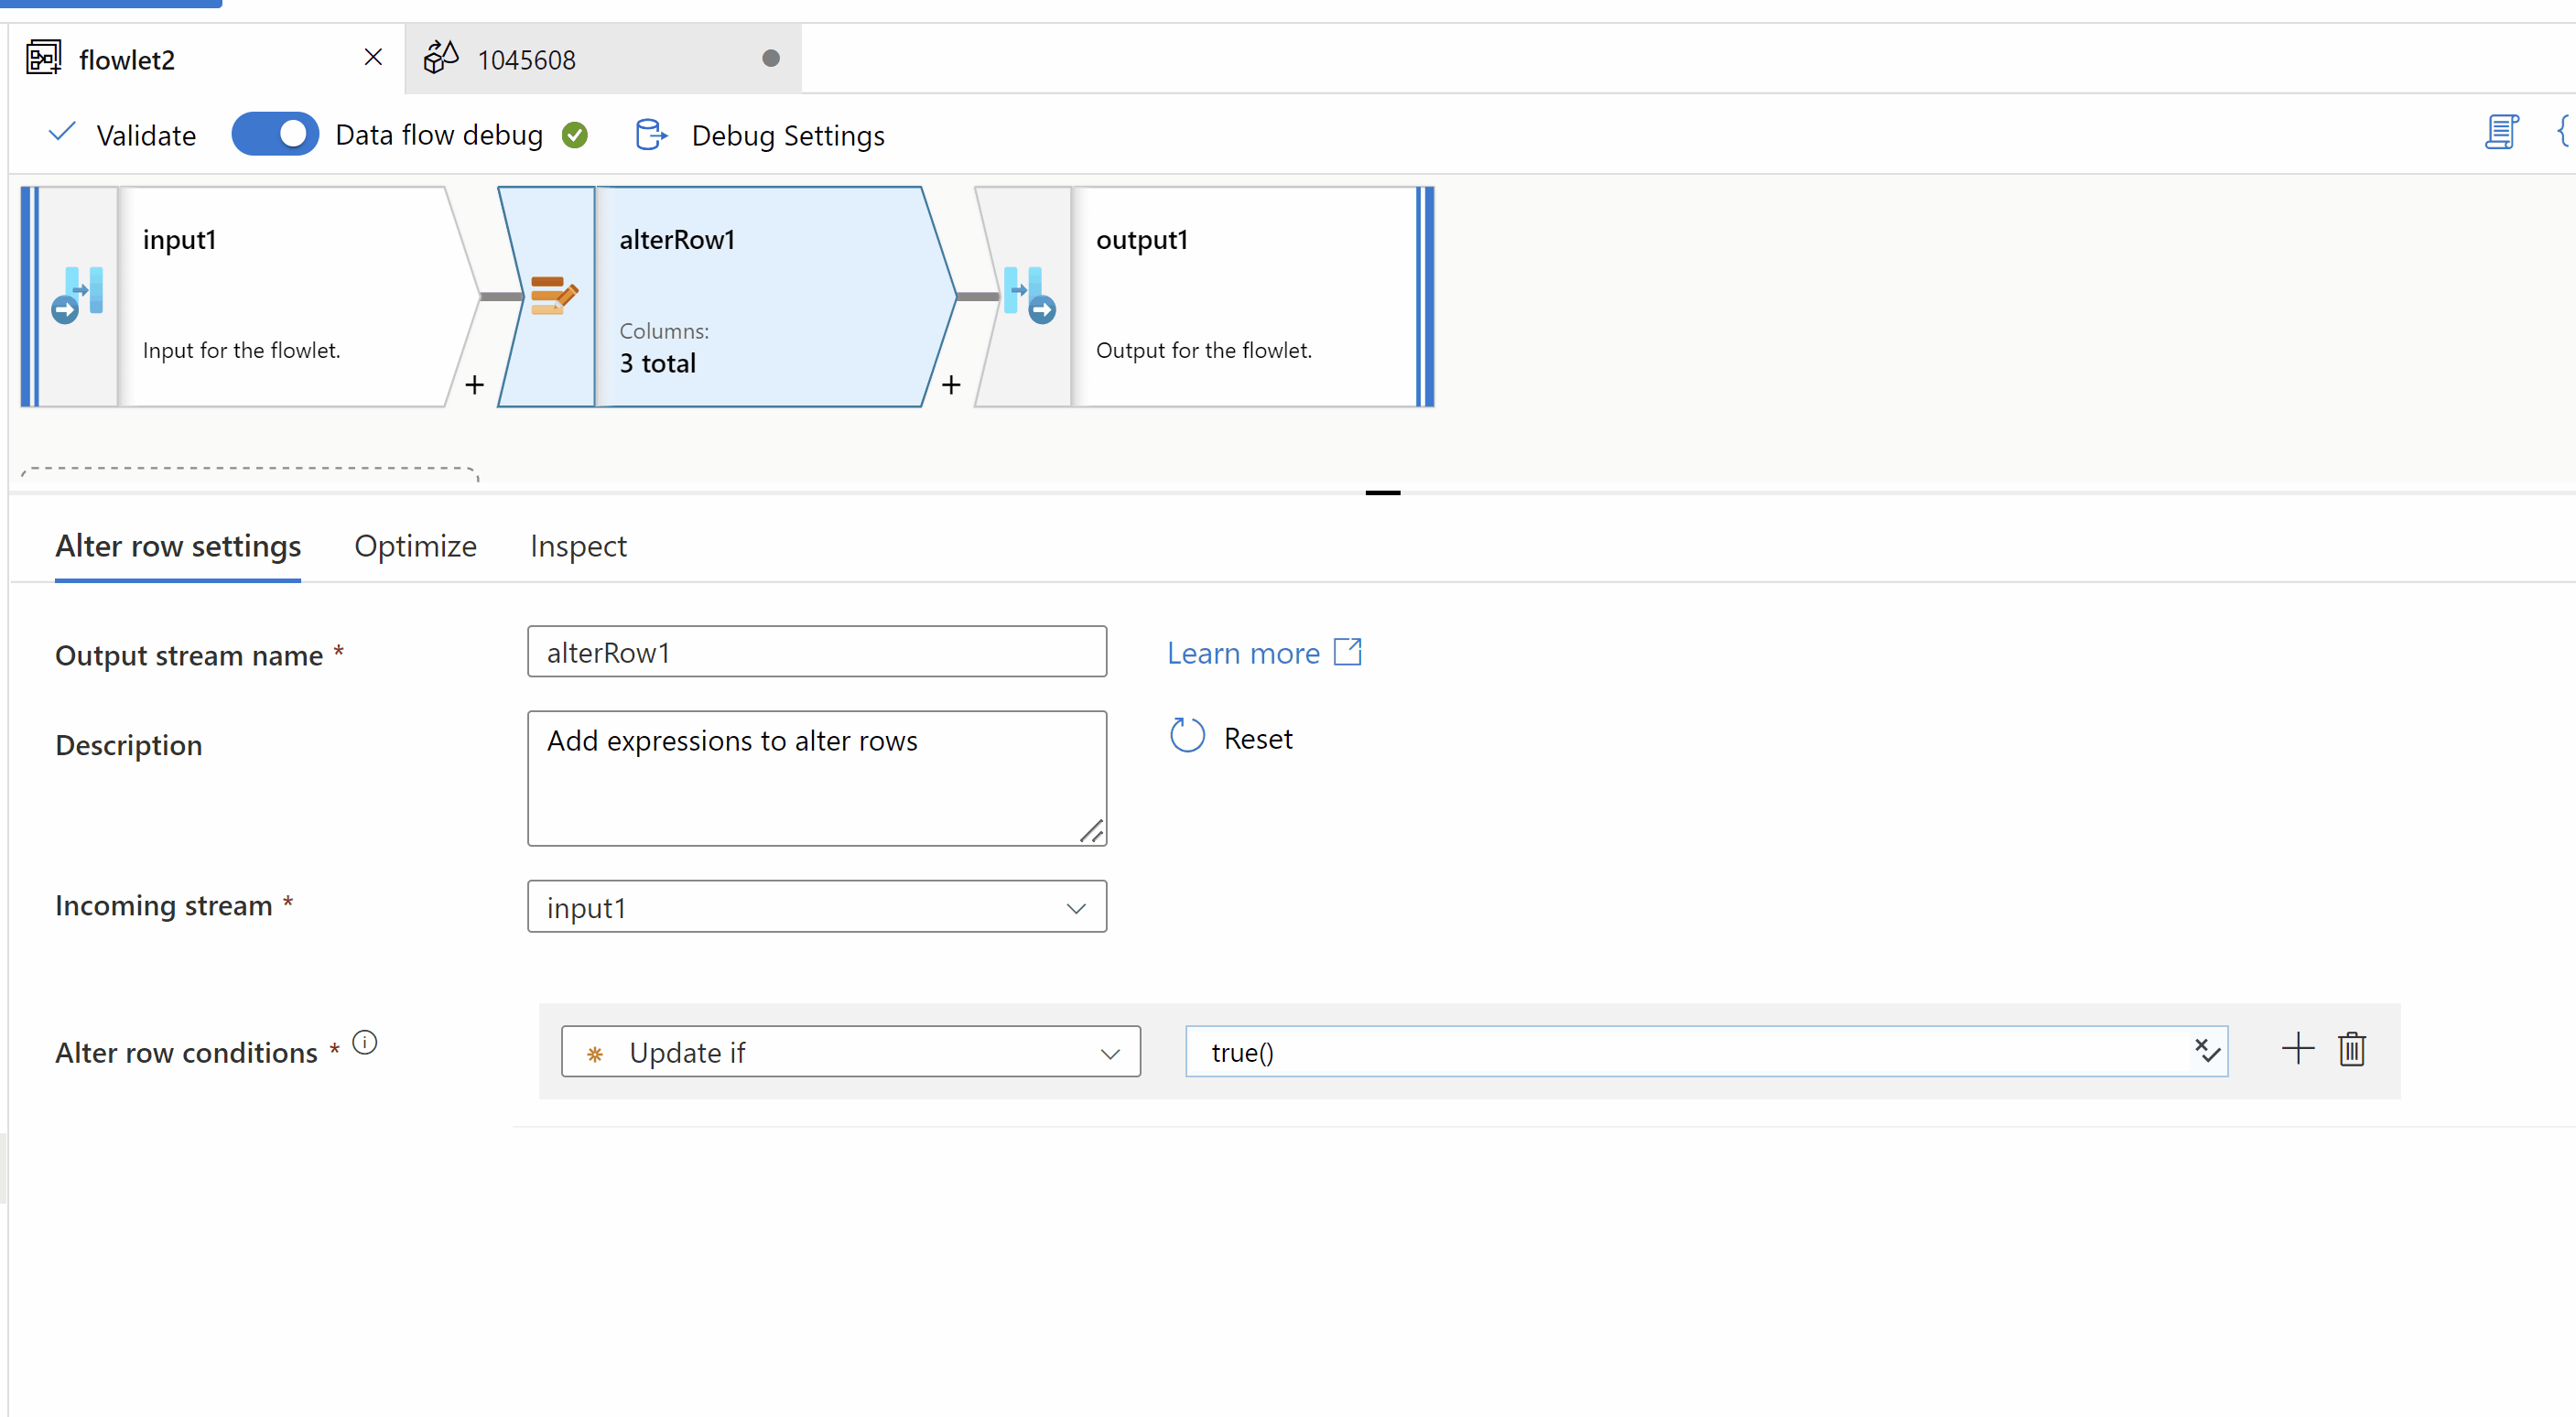The image size is (2576, 1417).
Task: Click the script icon at top right
Action: pyautogui.click(x=2500, y=133)
